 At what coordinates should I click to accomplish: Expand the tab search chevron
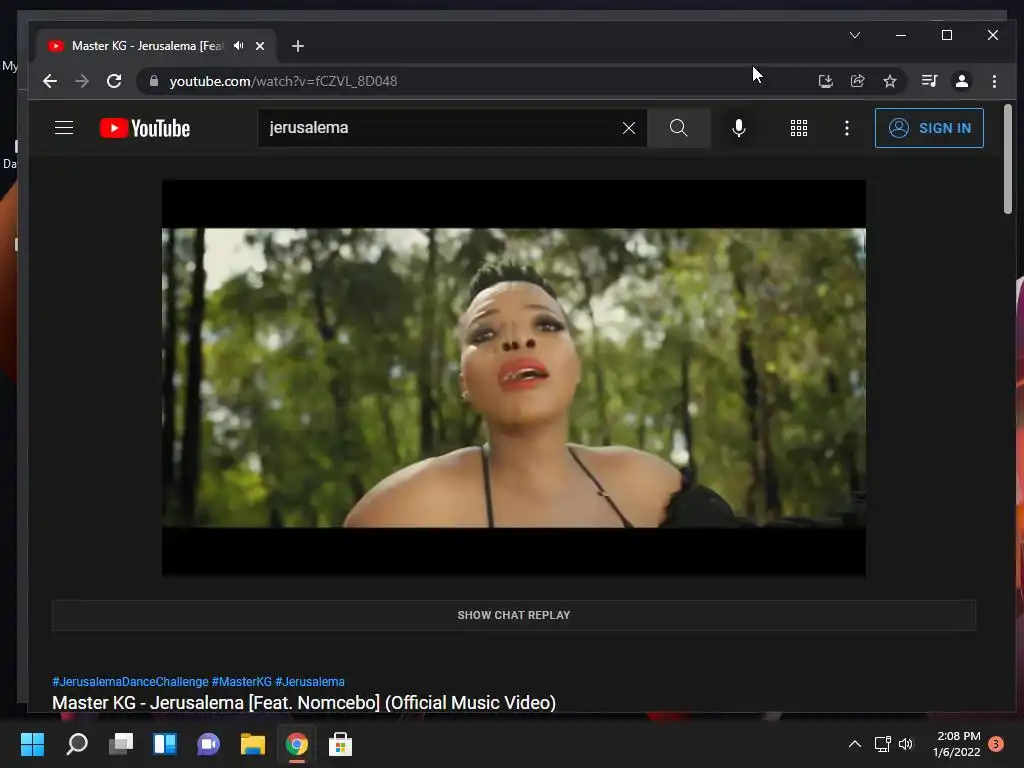click(x=855, y=35)
